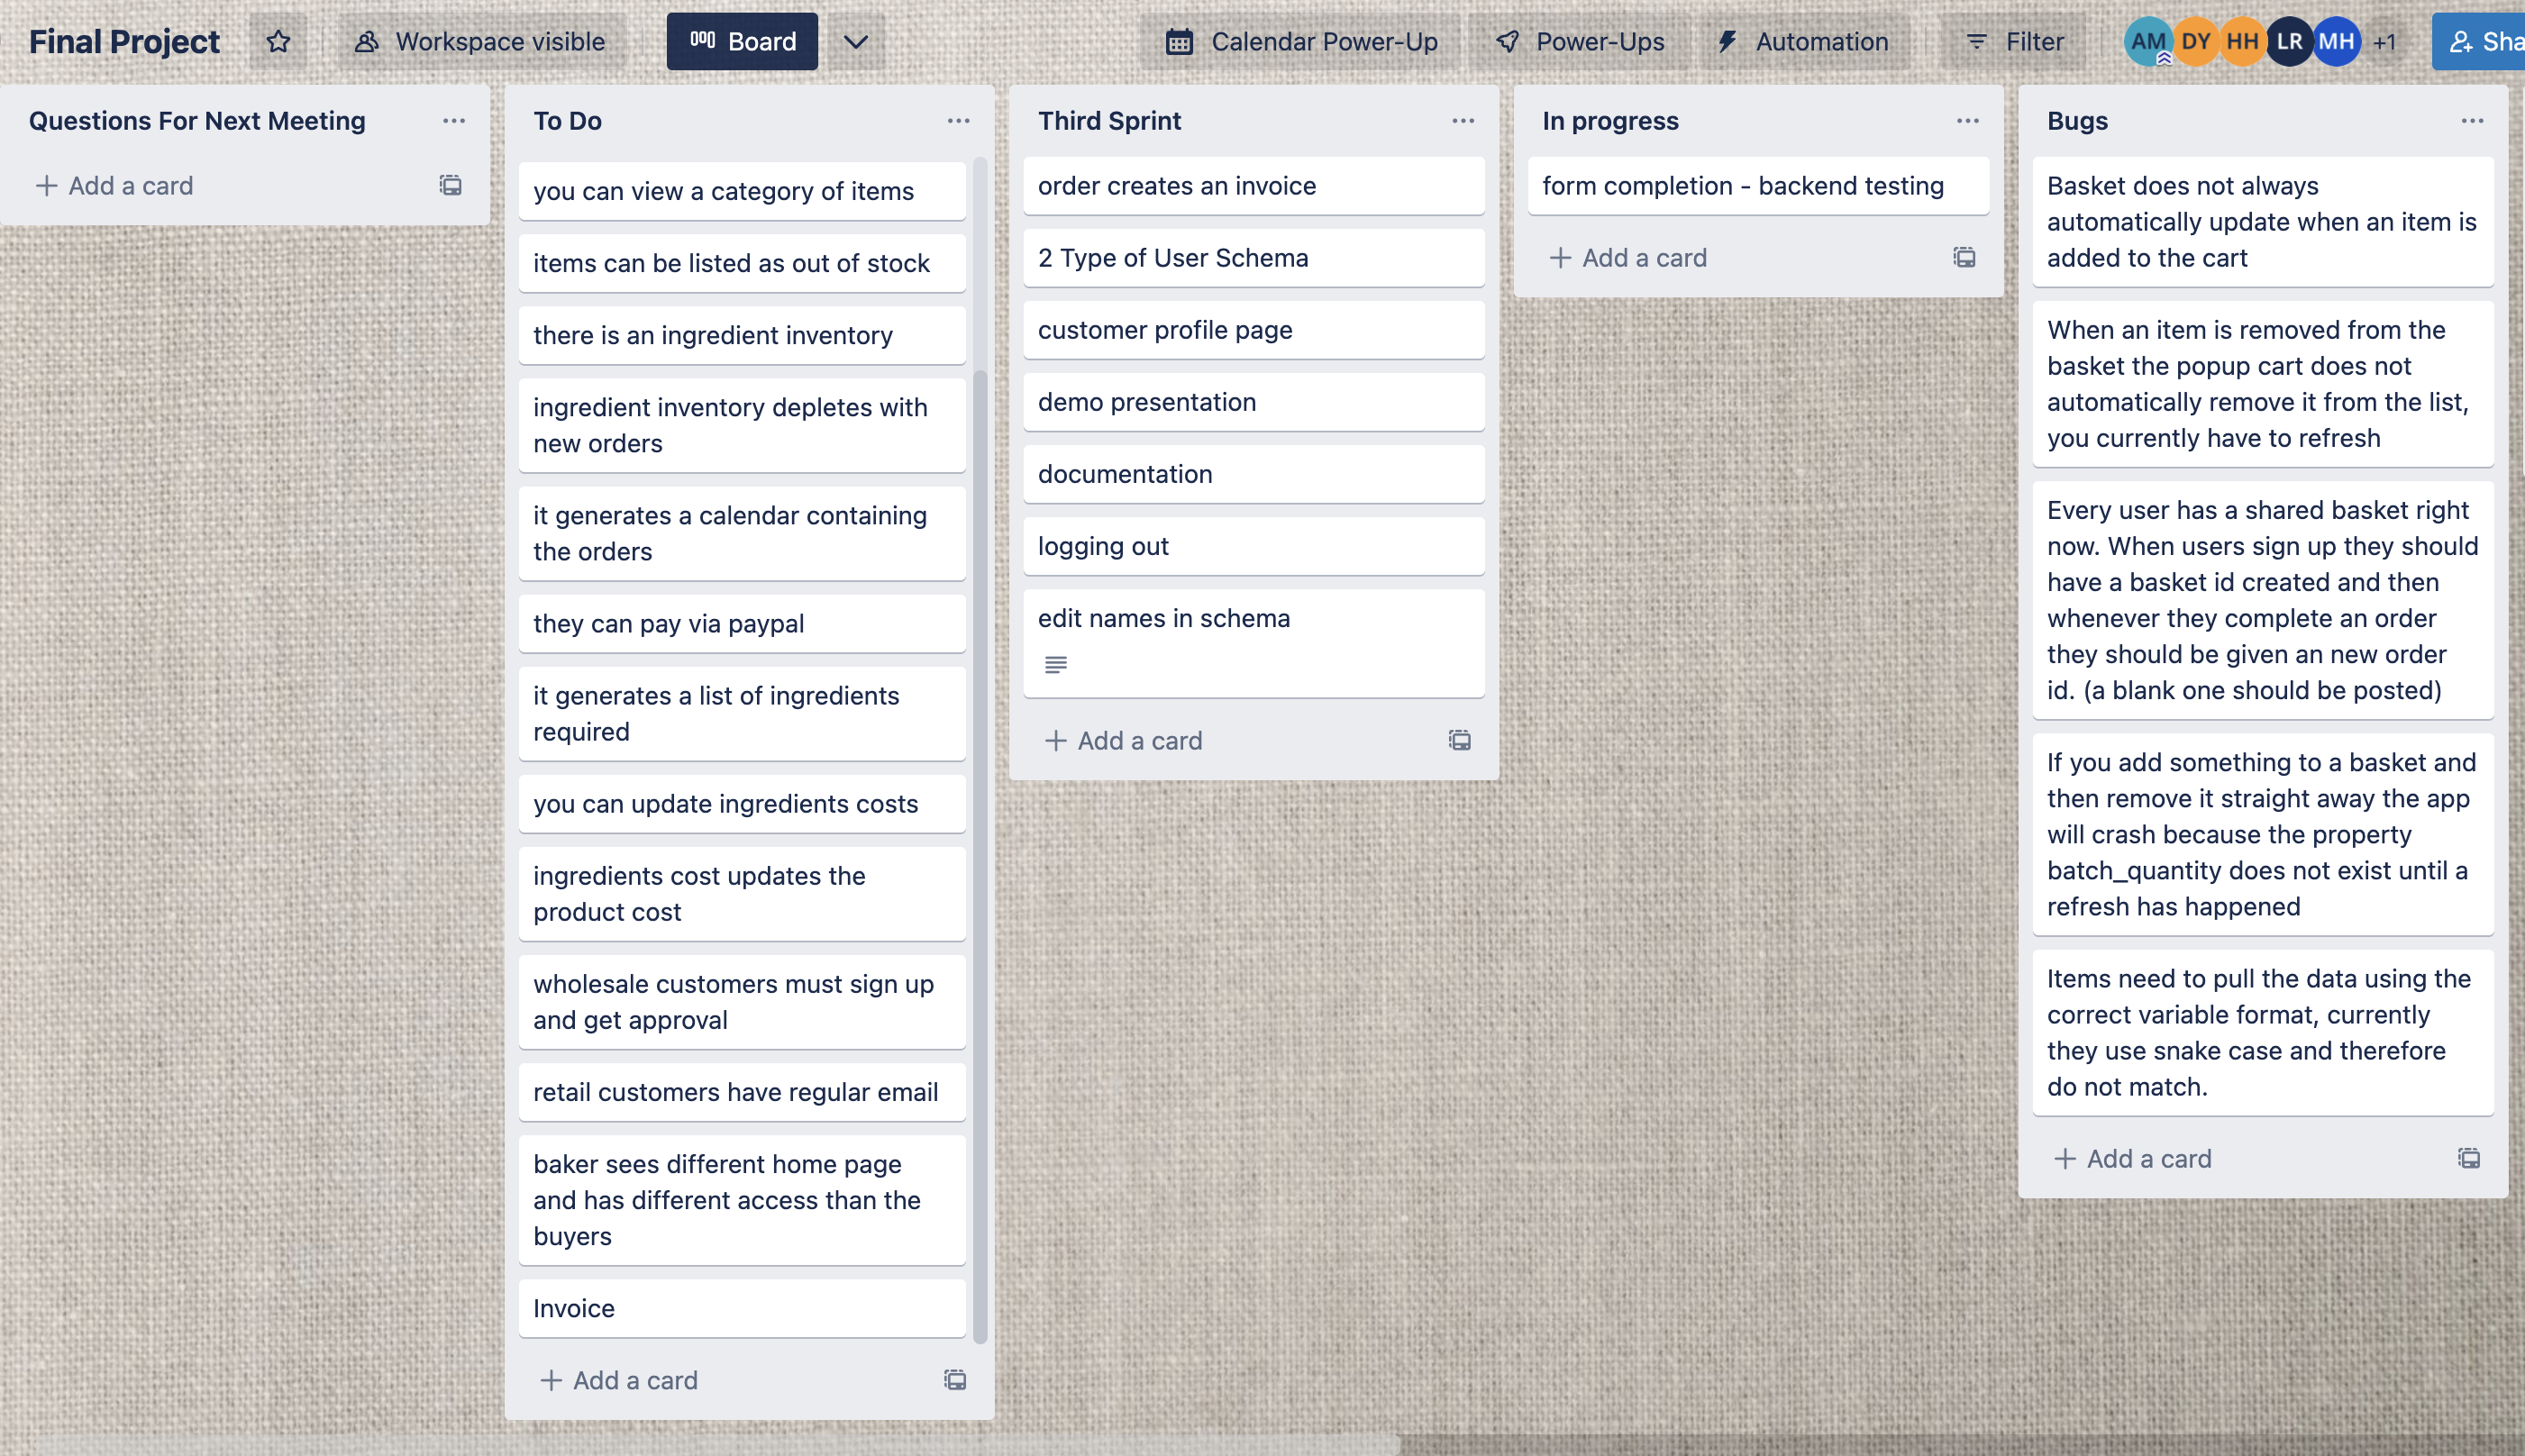This screenshot has width=2525, height=1456.
Task: Open the they can pay via paypal card
Action: click(742, 624)
